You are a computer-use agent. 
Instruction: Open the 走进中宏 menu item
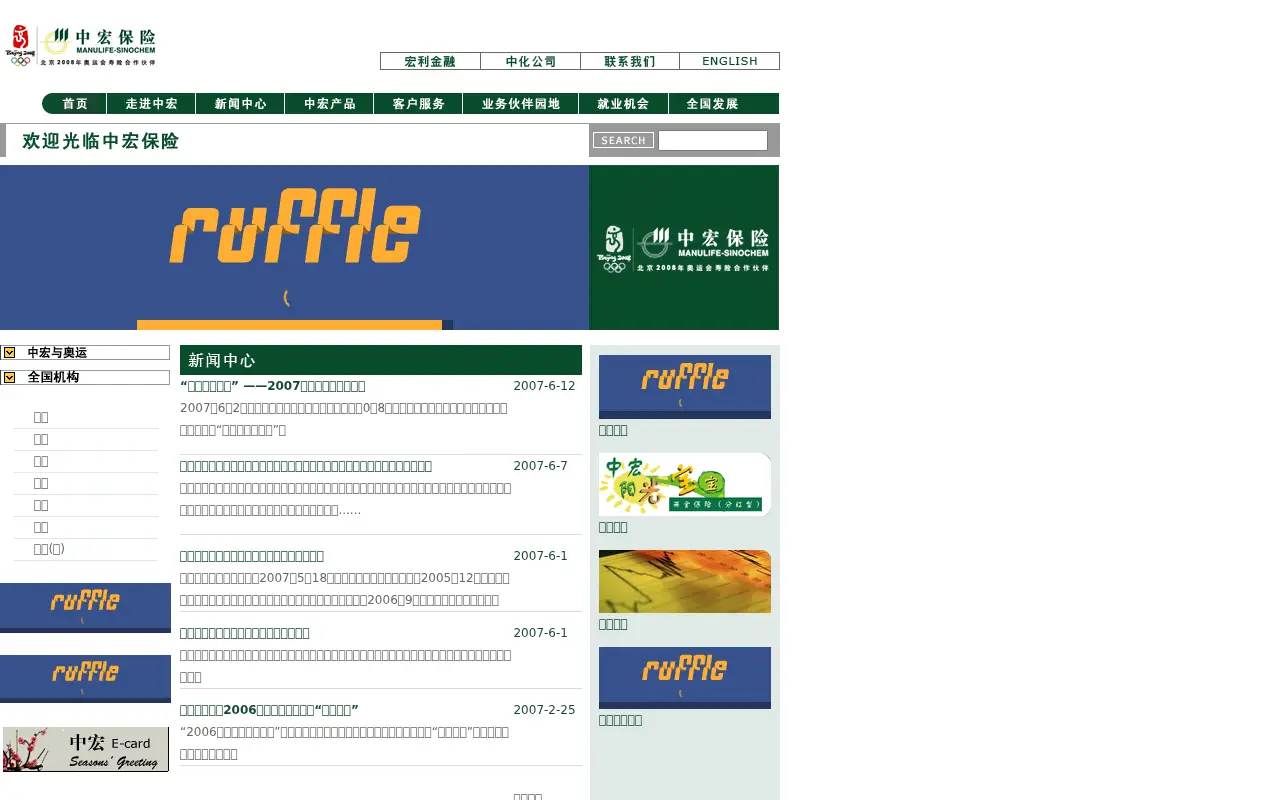click(x=151, y=104)
